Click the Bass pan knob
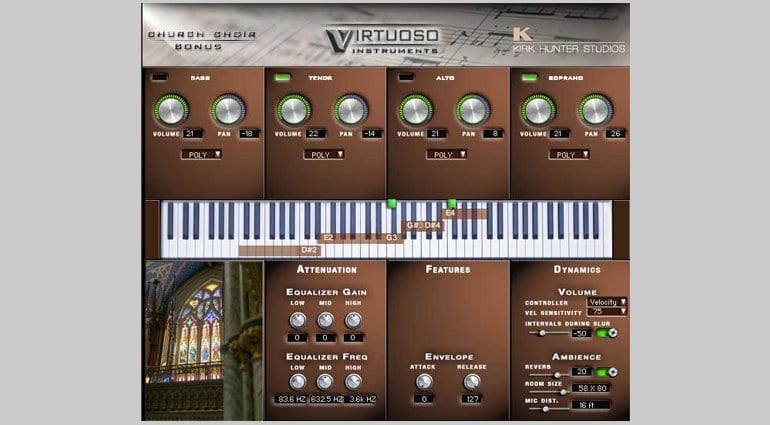Image resolution: width=770 pixels, height=425 pixels. [228, 110]
